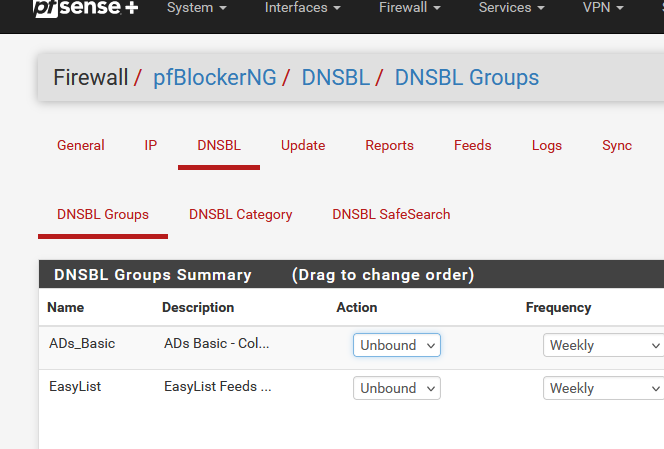The width and height of the screenshot is (664, 449).
Task: Click the DNSBL Groups breadcrumb link
Action: point(466,78)
